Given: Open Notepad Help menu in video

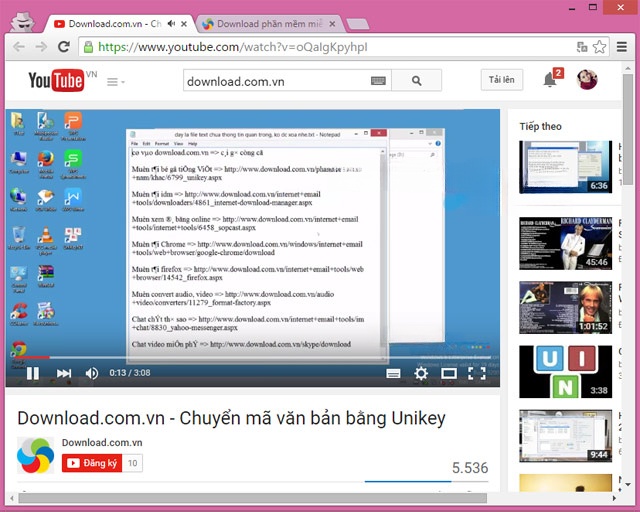Looking at the screenshot, I should click(193, 144).
